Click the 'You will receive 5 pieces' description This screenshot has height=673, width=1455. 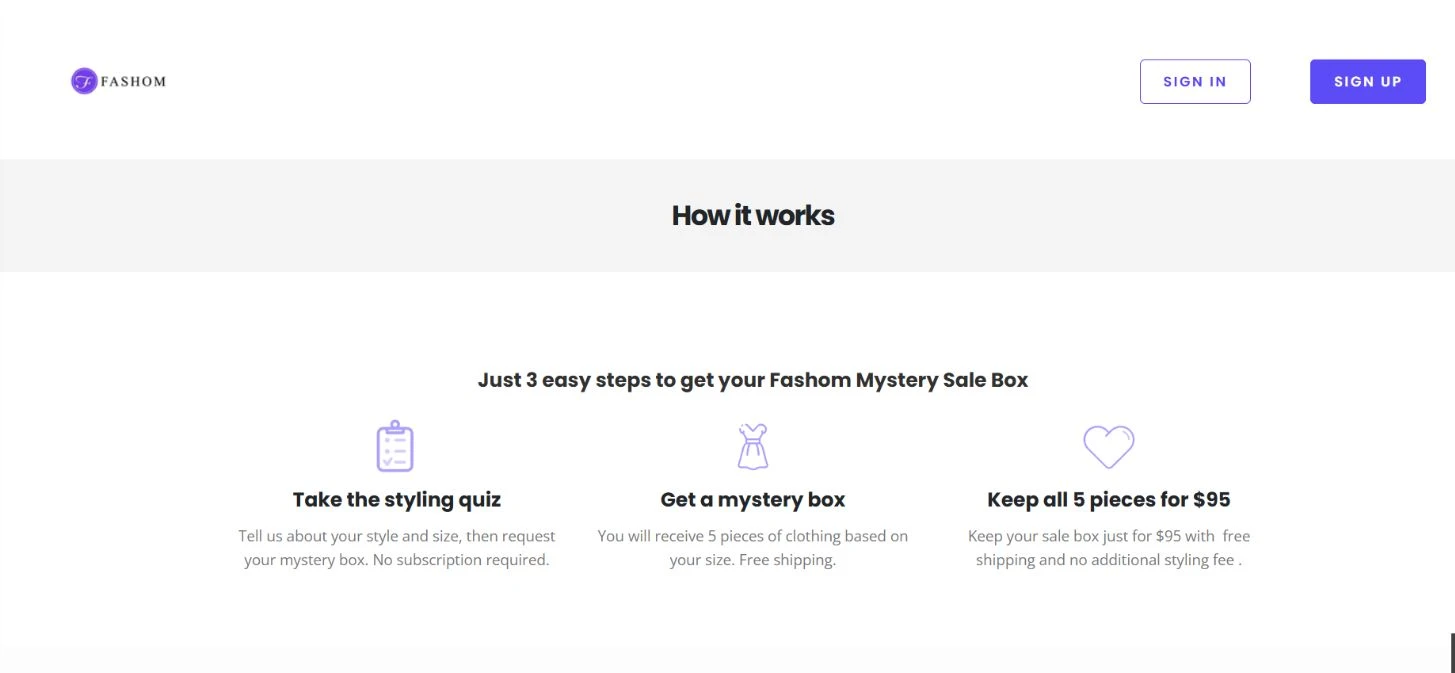click(753, 548)
